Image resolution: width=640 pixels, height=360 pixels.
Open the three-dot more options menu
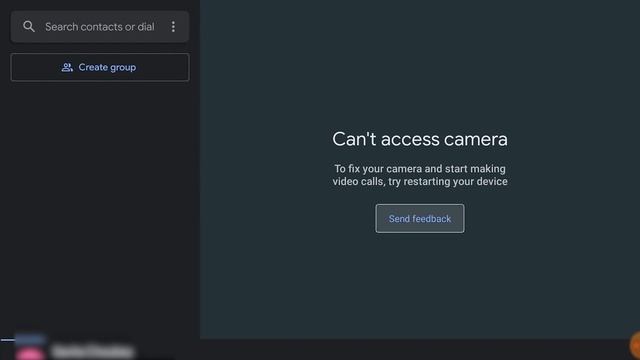pyautogui.click(x=173, y=27)
